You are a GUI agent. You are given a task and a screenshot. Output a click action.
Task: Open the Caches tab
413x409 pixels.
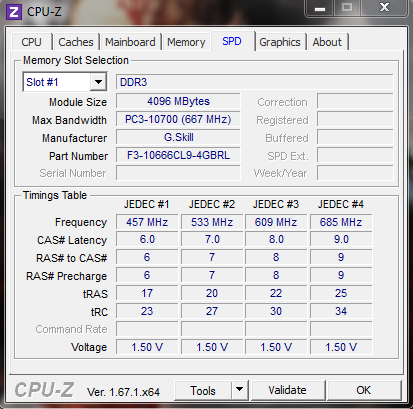point(76,42)
